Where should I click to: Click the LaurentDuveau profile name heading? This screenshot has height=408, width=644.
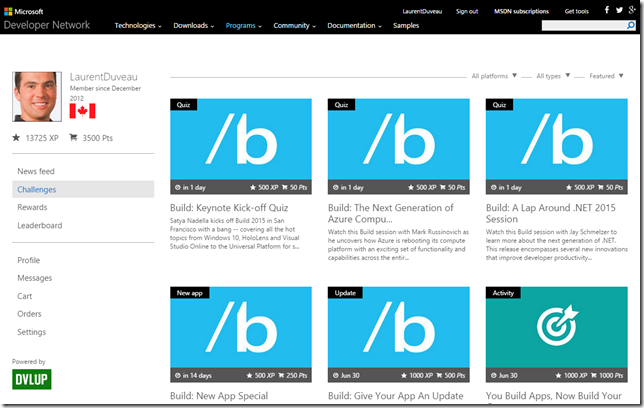(104, 77)
